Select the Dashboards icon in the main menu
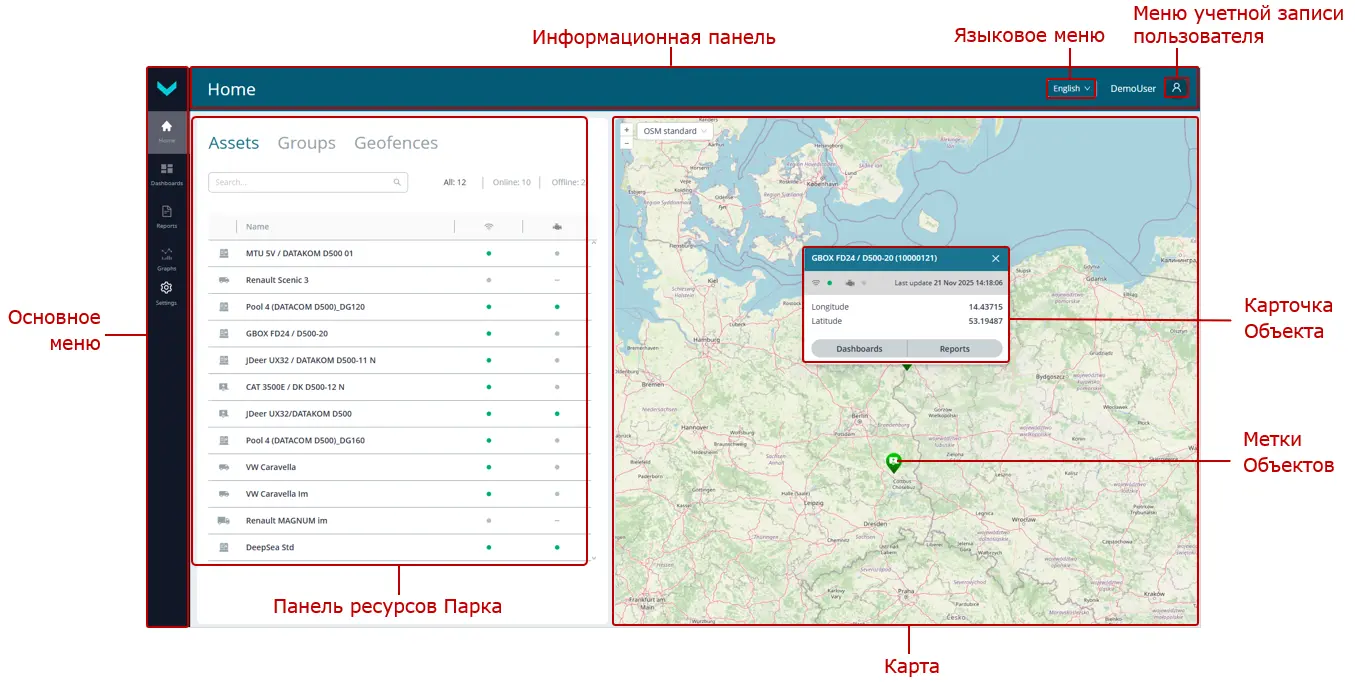Image resolution: width=1355 pixels, height=682 pixels. click(x=166, y=173)
